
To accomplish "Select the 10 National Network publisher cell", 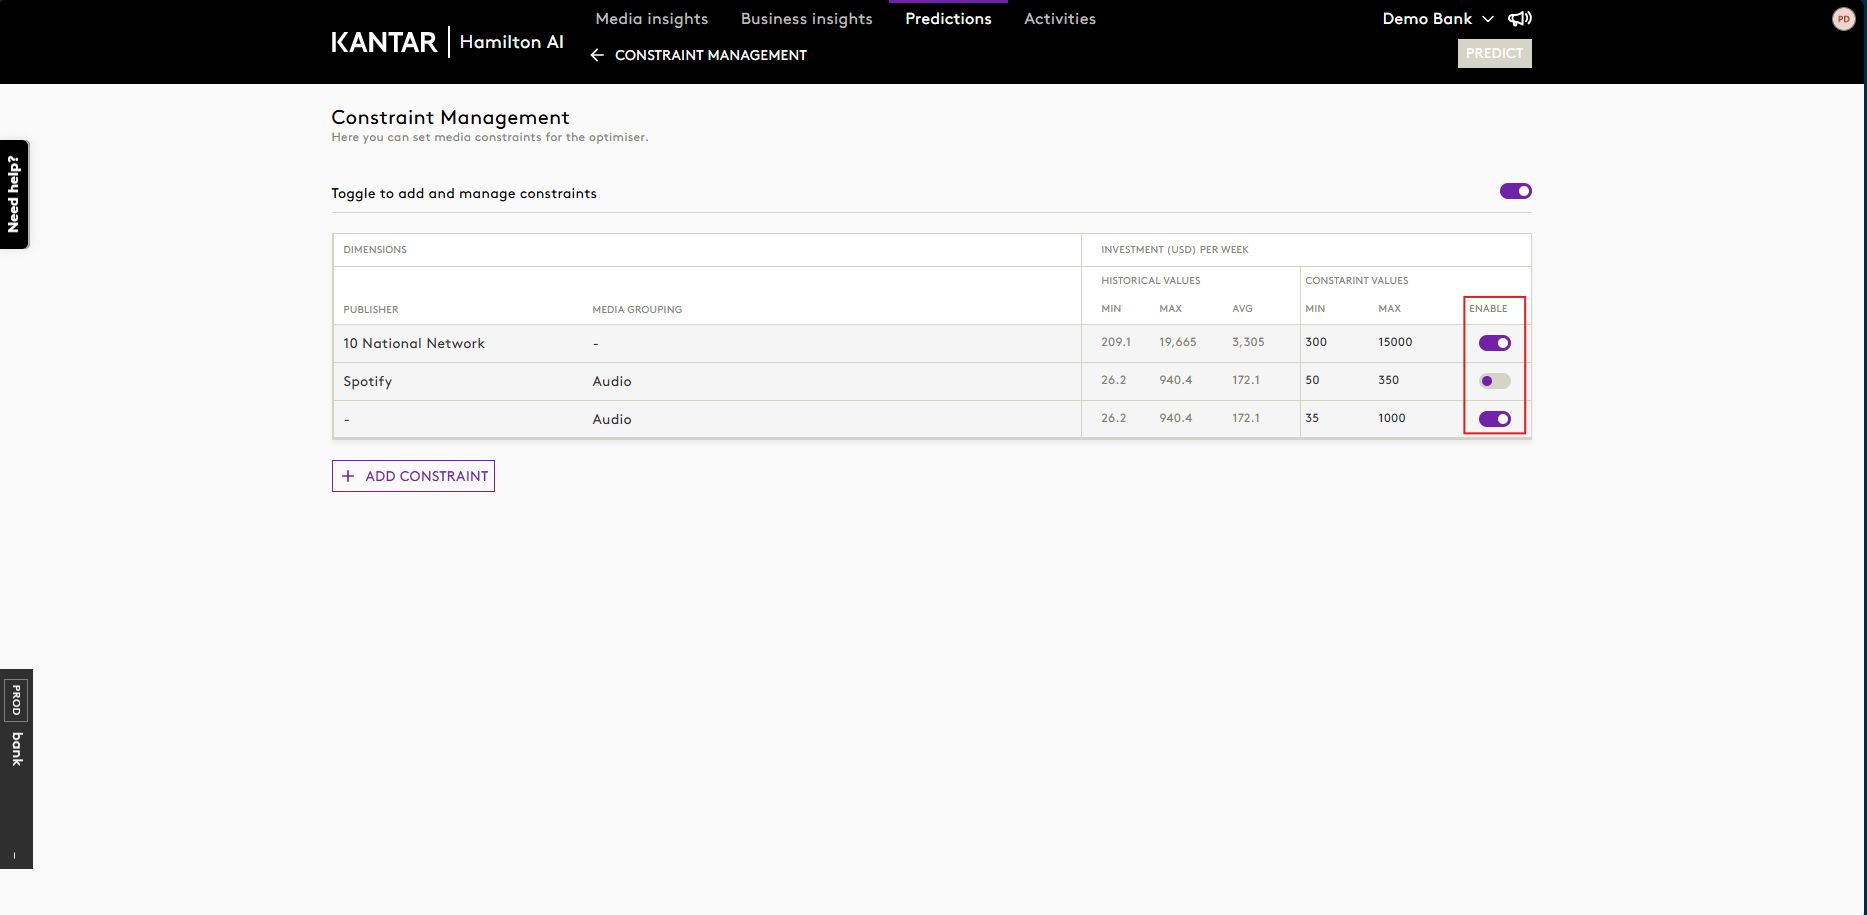I will (x=414, y=343).
